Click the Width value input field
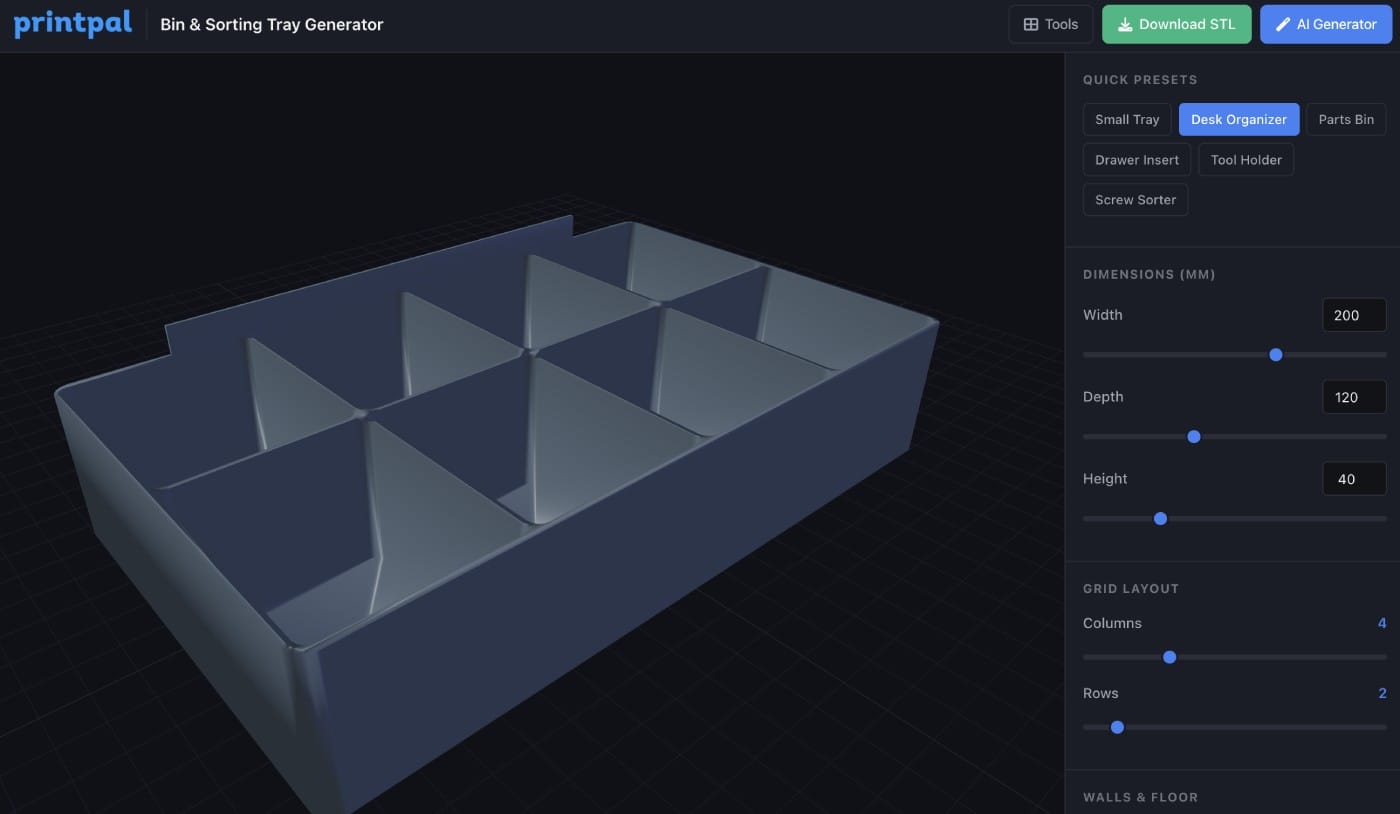This screenshot has width=1400, height=814. pos(1353,315)
